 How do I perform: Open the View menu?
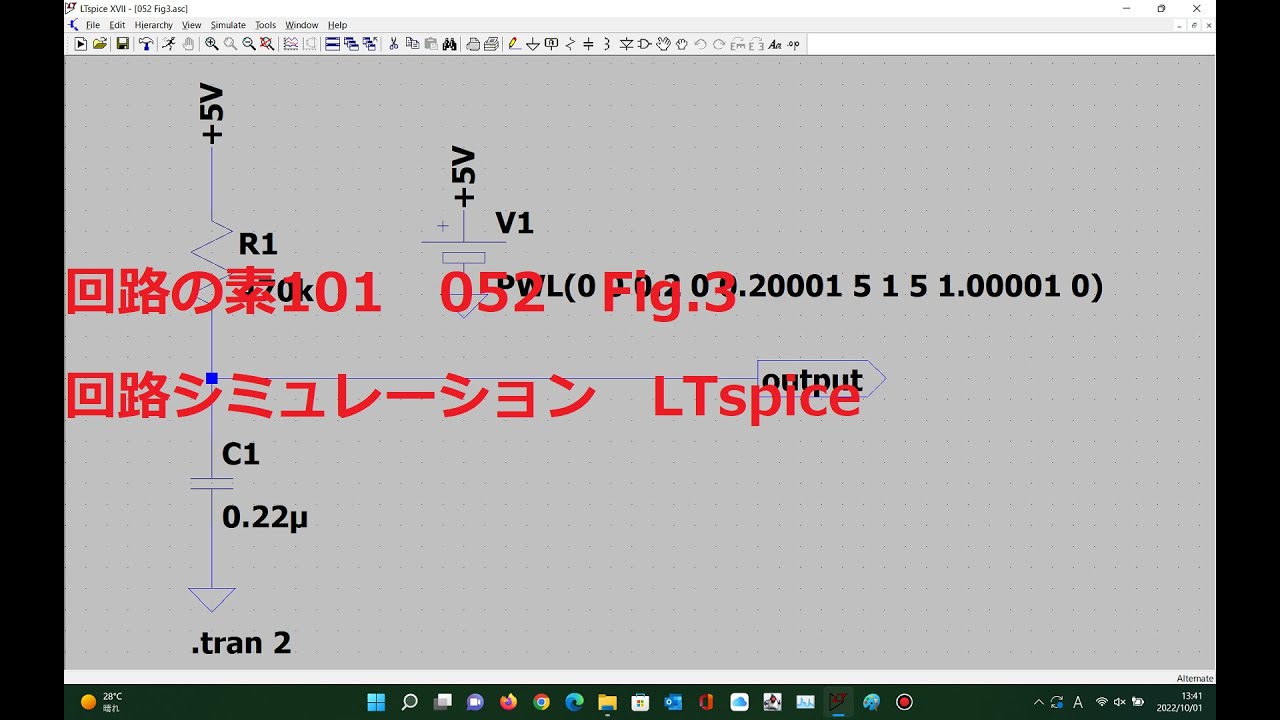191,25
